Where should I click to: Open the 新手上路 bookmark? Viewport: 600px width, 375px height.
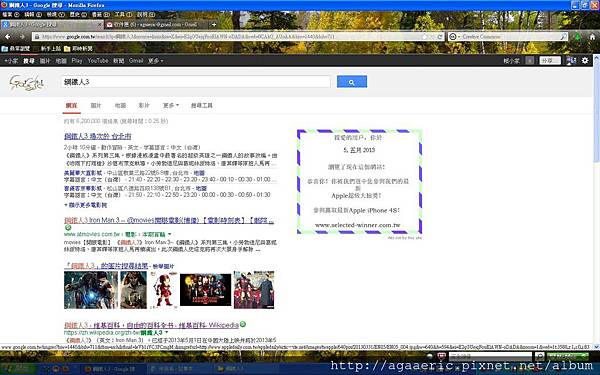51,49
